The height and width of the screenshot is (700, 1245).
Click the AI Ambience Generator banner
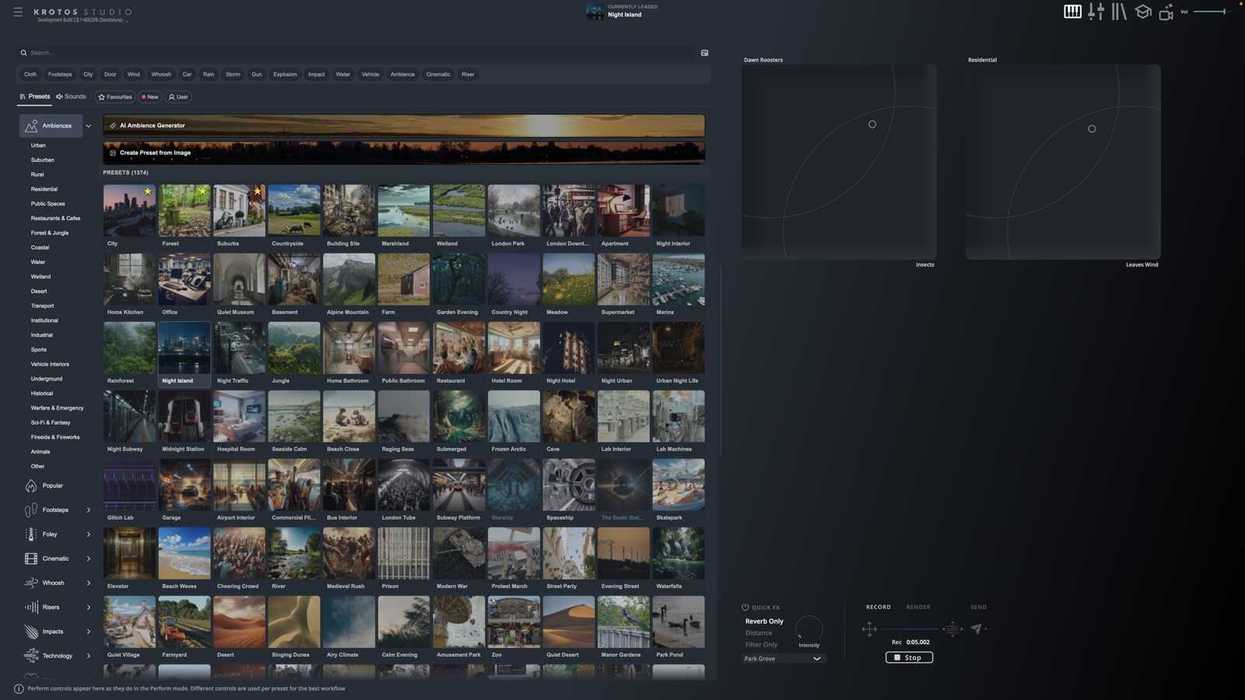pos(404,126)
